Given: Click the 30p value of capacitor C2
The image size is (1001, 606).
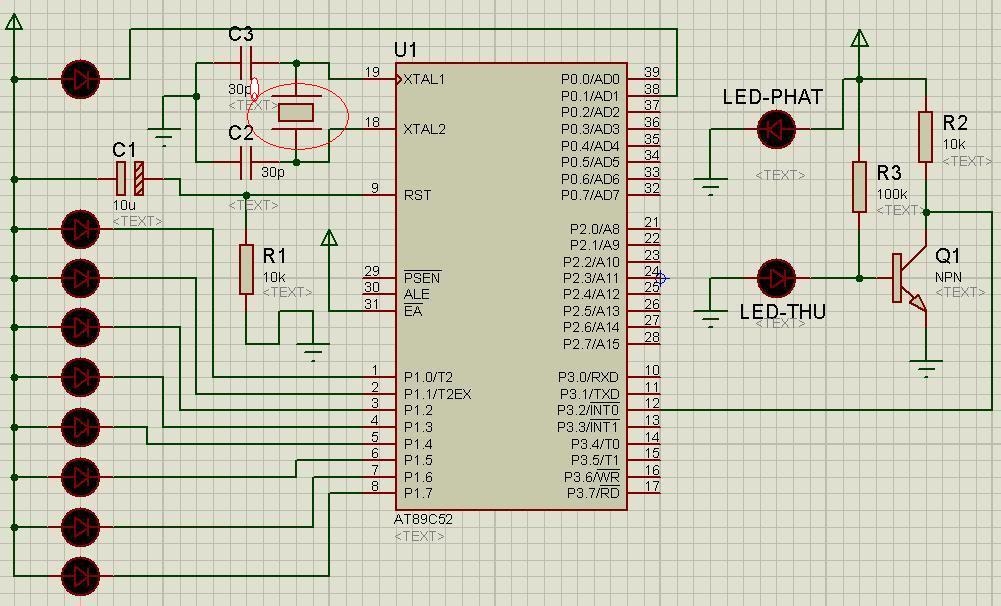Looking at the screenshot, I should pos(273,172).
